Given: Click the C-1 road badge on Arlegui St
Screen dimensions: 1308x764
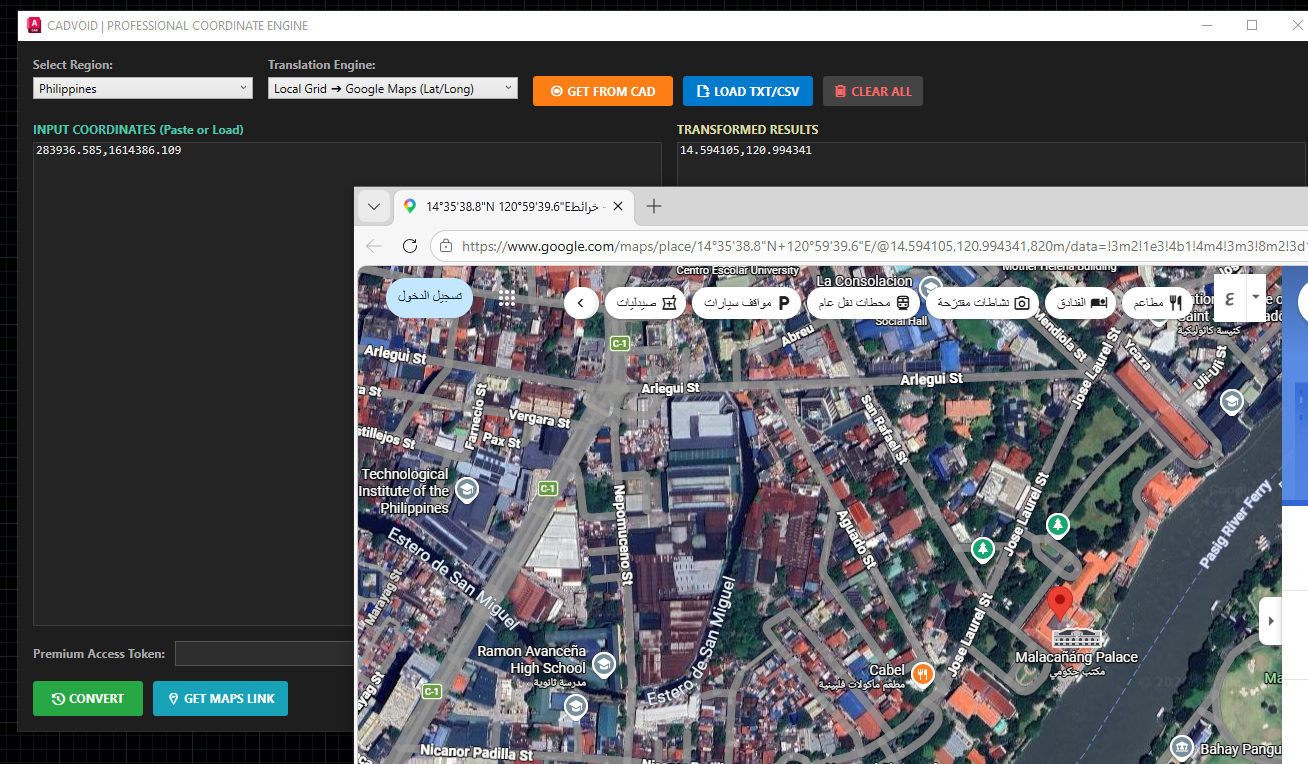Looking at the screenshot, I should pyautogui.click(x=619, y=343).
